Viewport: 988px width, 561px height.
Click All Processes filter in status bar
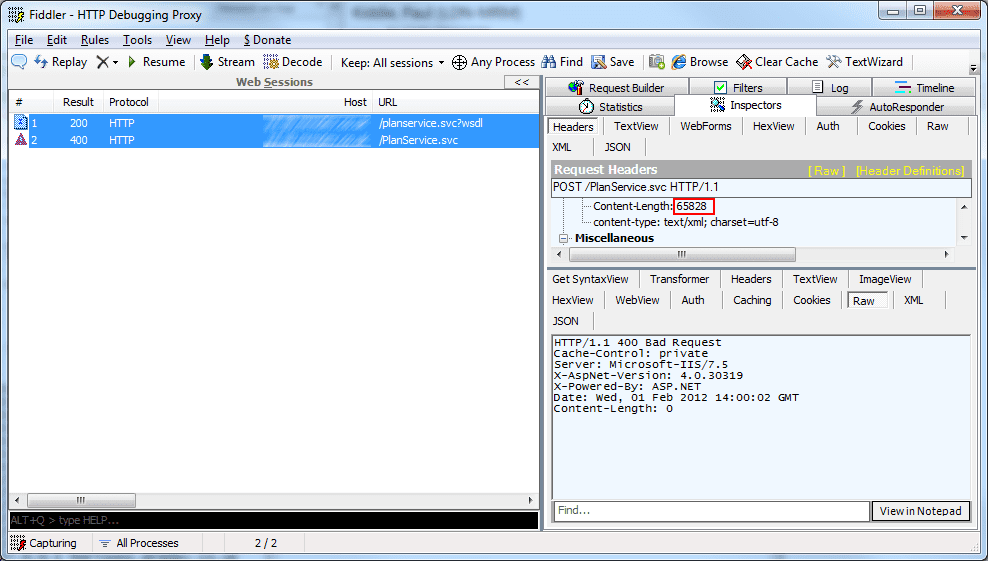click(139, 543)
